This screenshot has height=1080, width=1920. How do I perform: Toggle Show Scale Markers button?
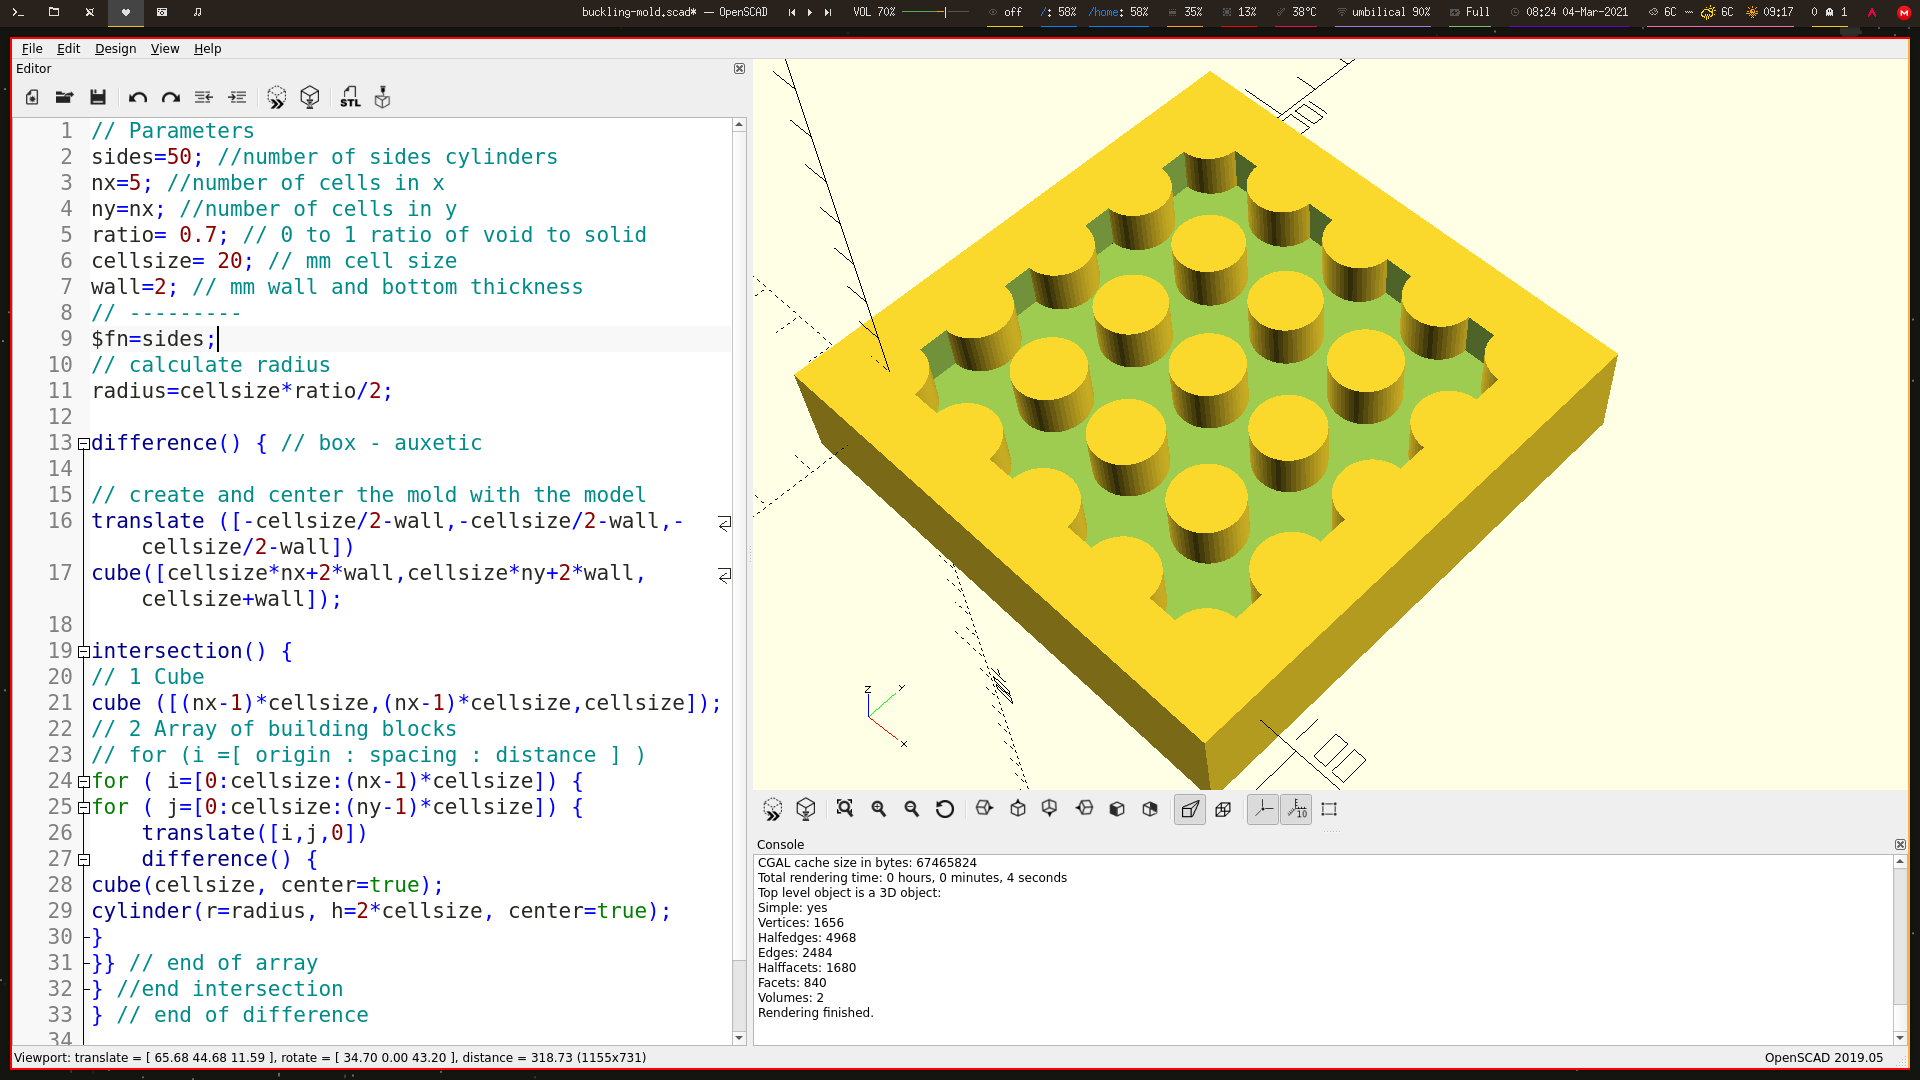point(1297,809)
